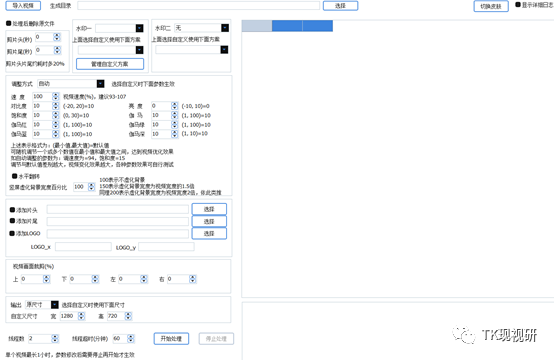
Task: Focus the 生成目录 path field
Action: tap(198, 6)
